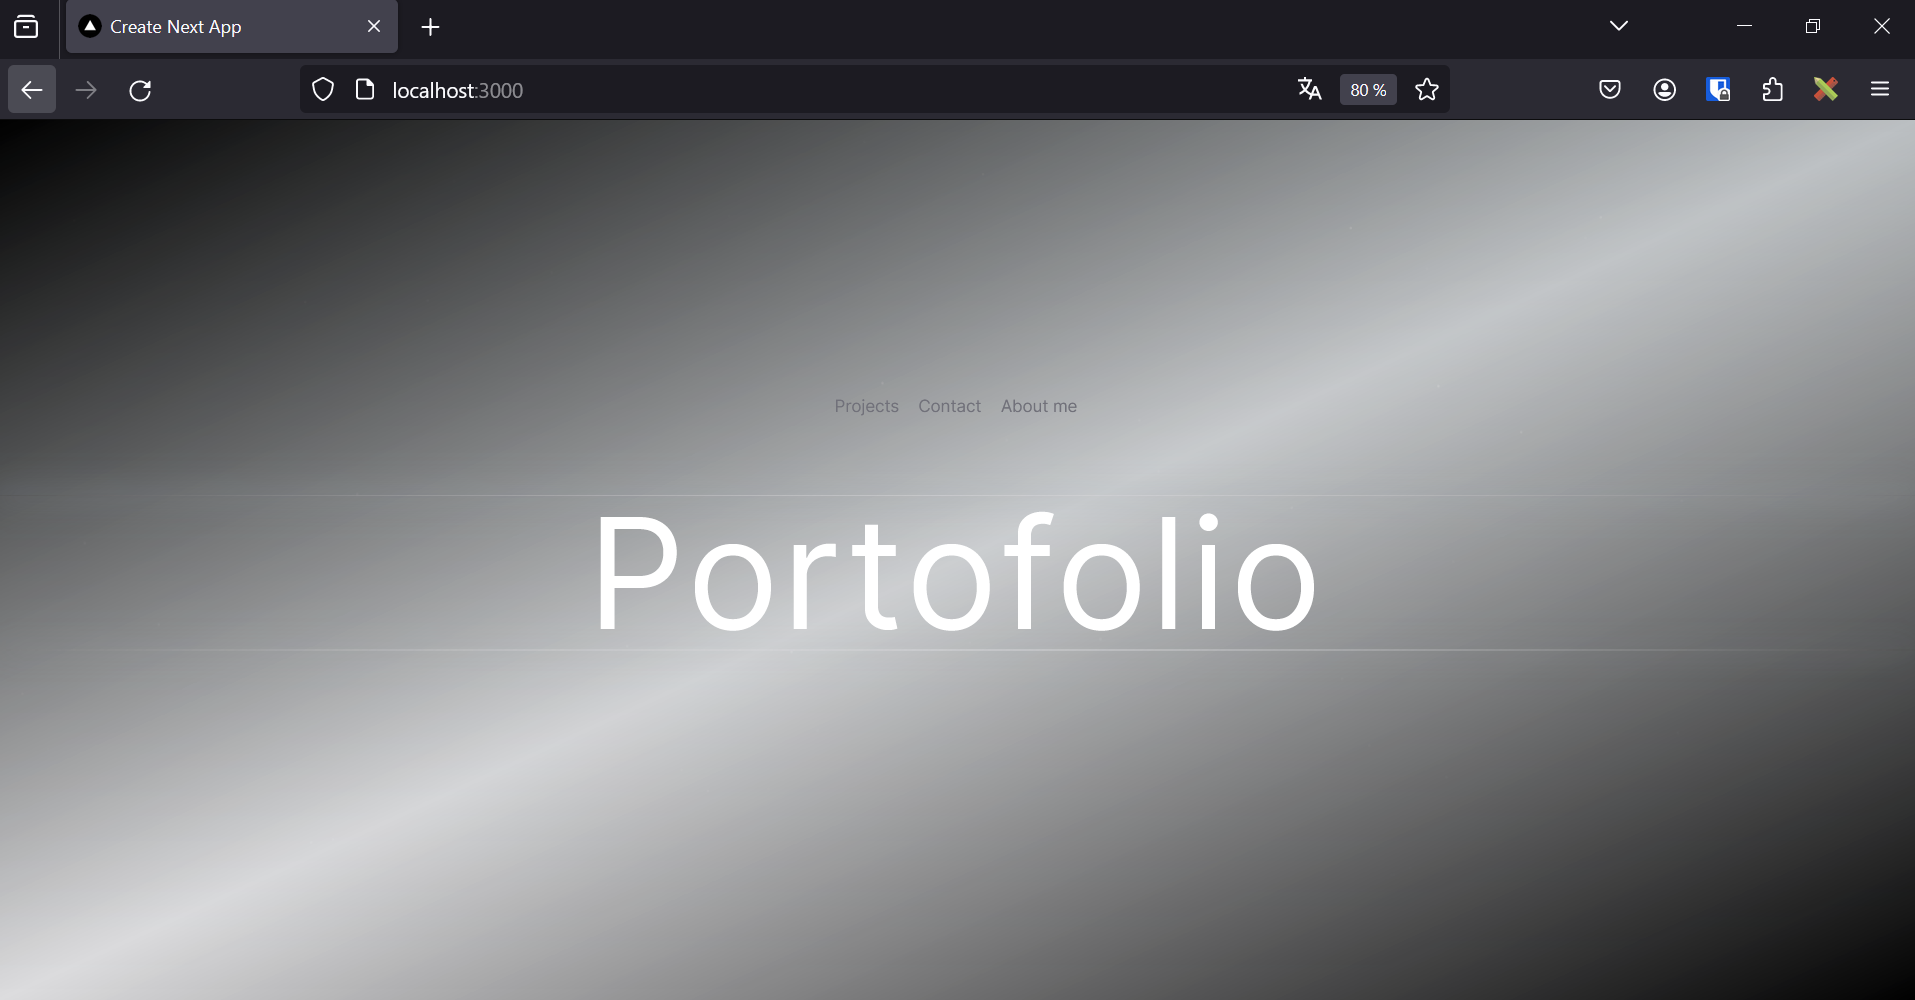Reset the 80 % zoom indicator
This screenshot has height=1000, width=1915.
point(1368,90)
